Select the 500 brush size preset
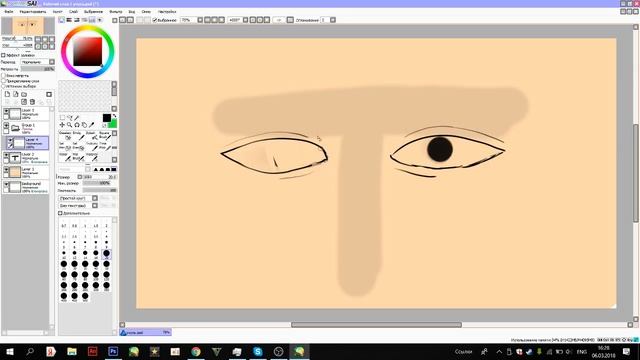Screen dimensions: 640x360 pos(85,296)
